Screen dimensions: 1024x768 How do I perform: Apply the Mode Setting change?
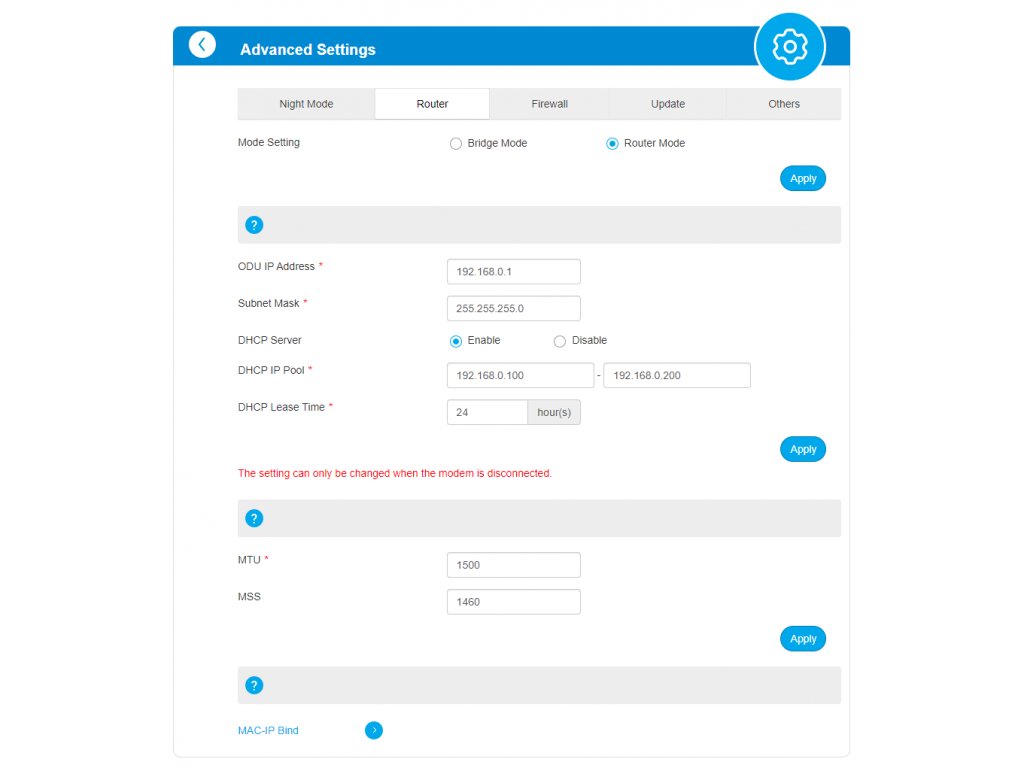coord(803,178)
